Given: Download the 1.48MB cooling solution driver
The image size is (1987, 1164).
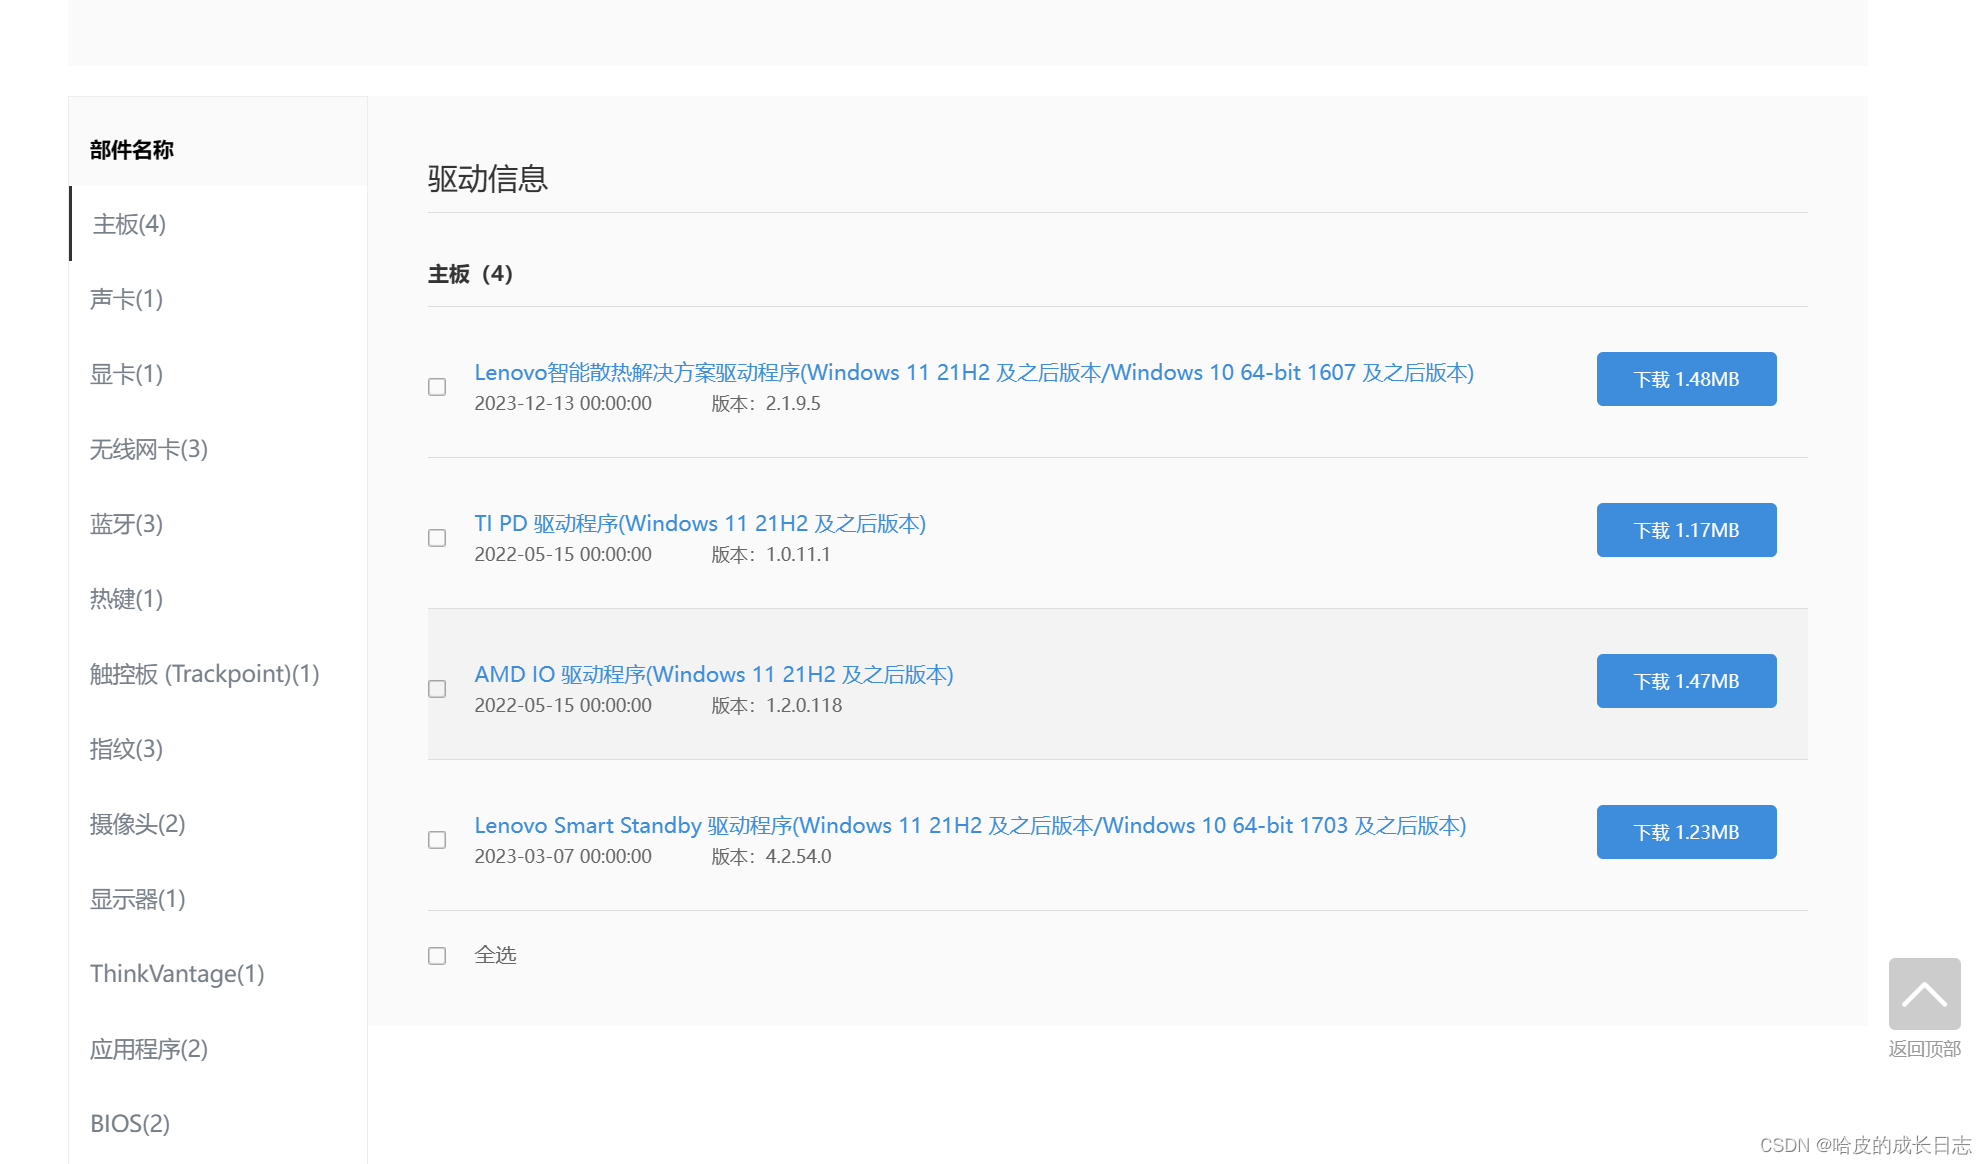Looking at the screenshot, I should pos(1685,379).
